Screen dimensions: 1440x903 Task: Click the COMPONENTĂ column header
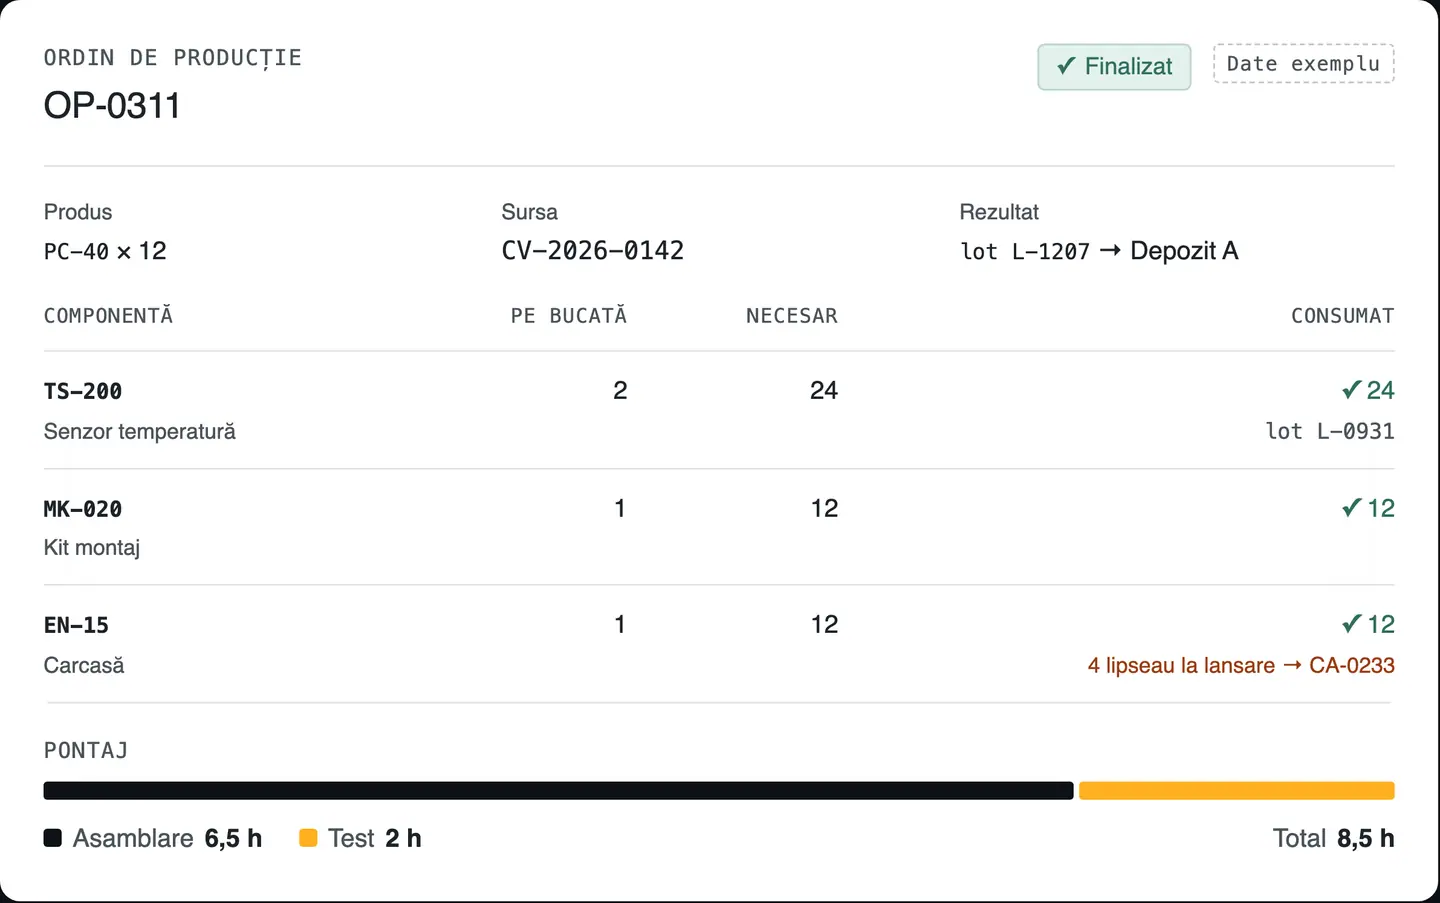108,316
